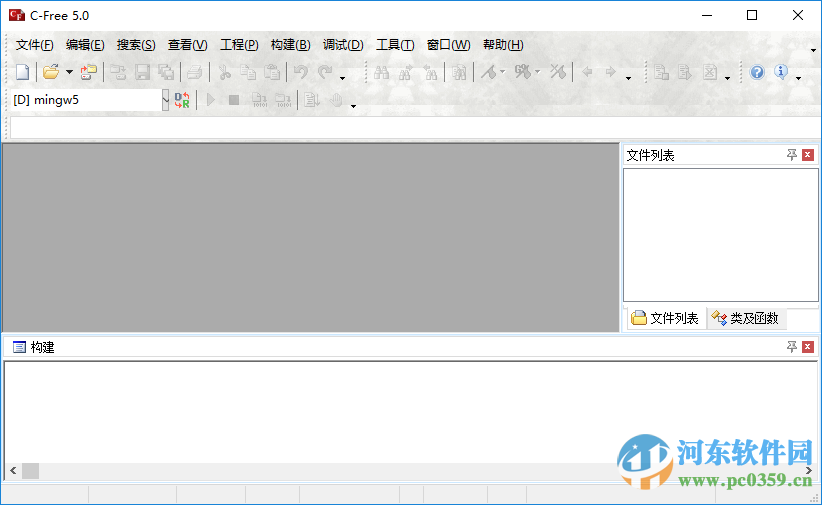Click the Find binoculars icon
This screenshot has height=505, width=822.
pyautogui.click(x=381, y=72)
